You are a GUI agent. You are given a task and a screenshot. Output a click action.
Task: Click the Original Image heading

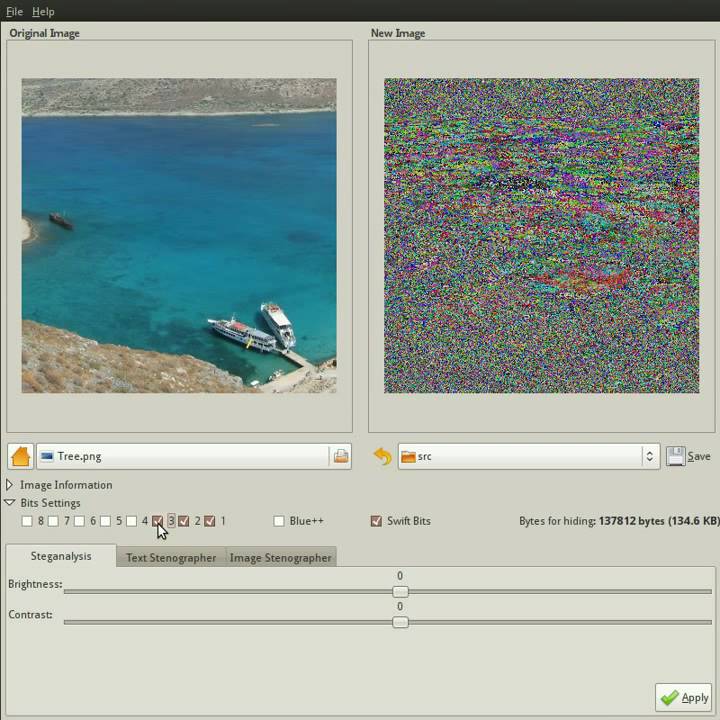coord(45,33)
